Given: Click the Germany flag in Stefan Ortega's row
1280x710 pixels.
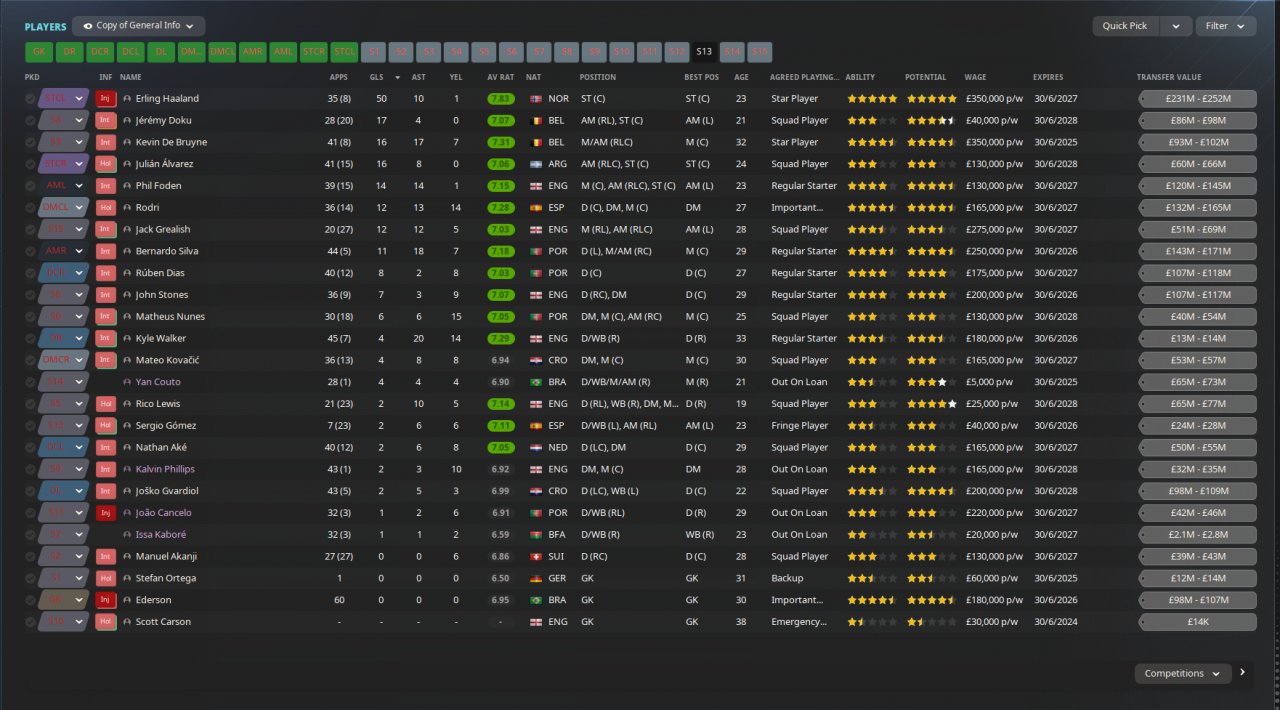Looking at the screenshot, I should tap(535, 578).
